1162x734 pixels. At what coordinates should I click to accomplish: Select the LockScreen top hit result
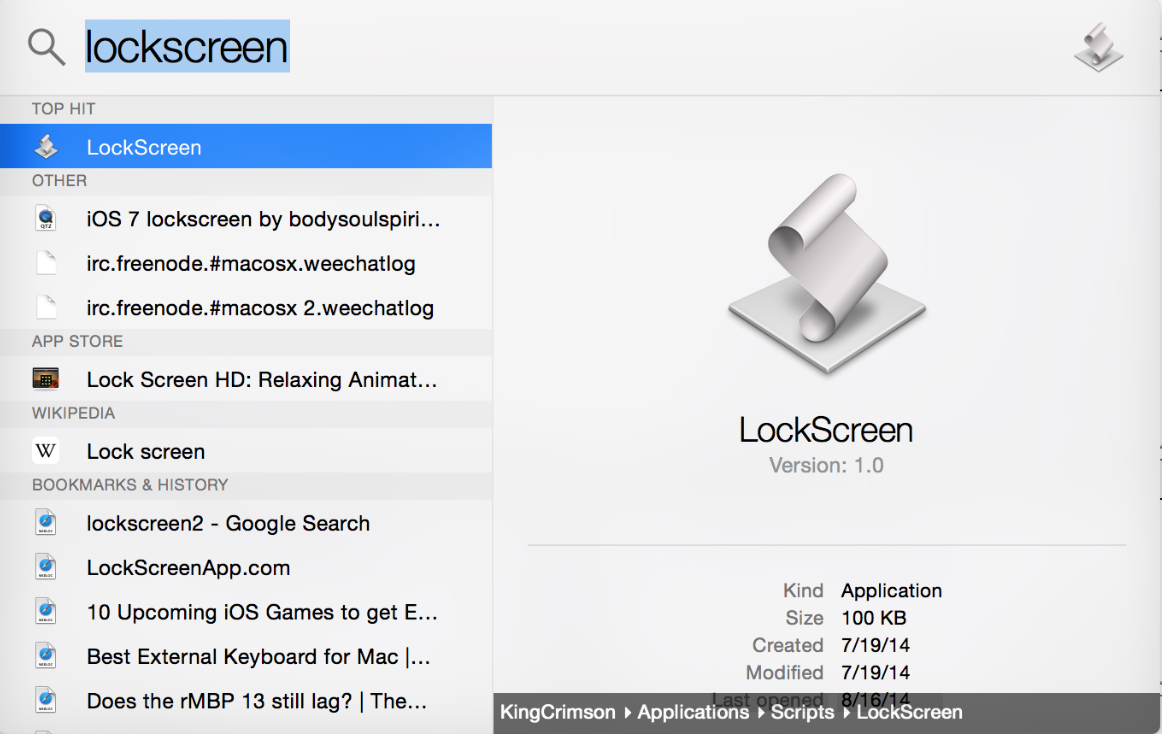click(246, 146)
